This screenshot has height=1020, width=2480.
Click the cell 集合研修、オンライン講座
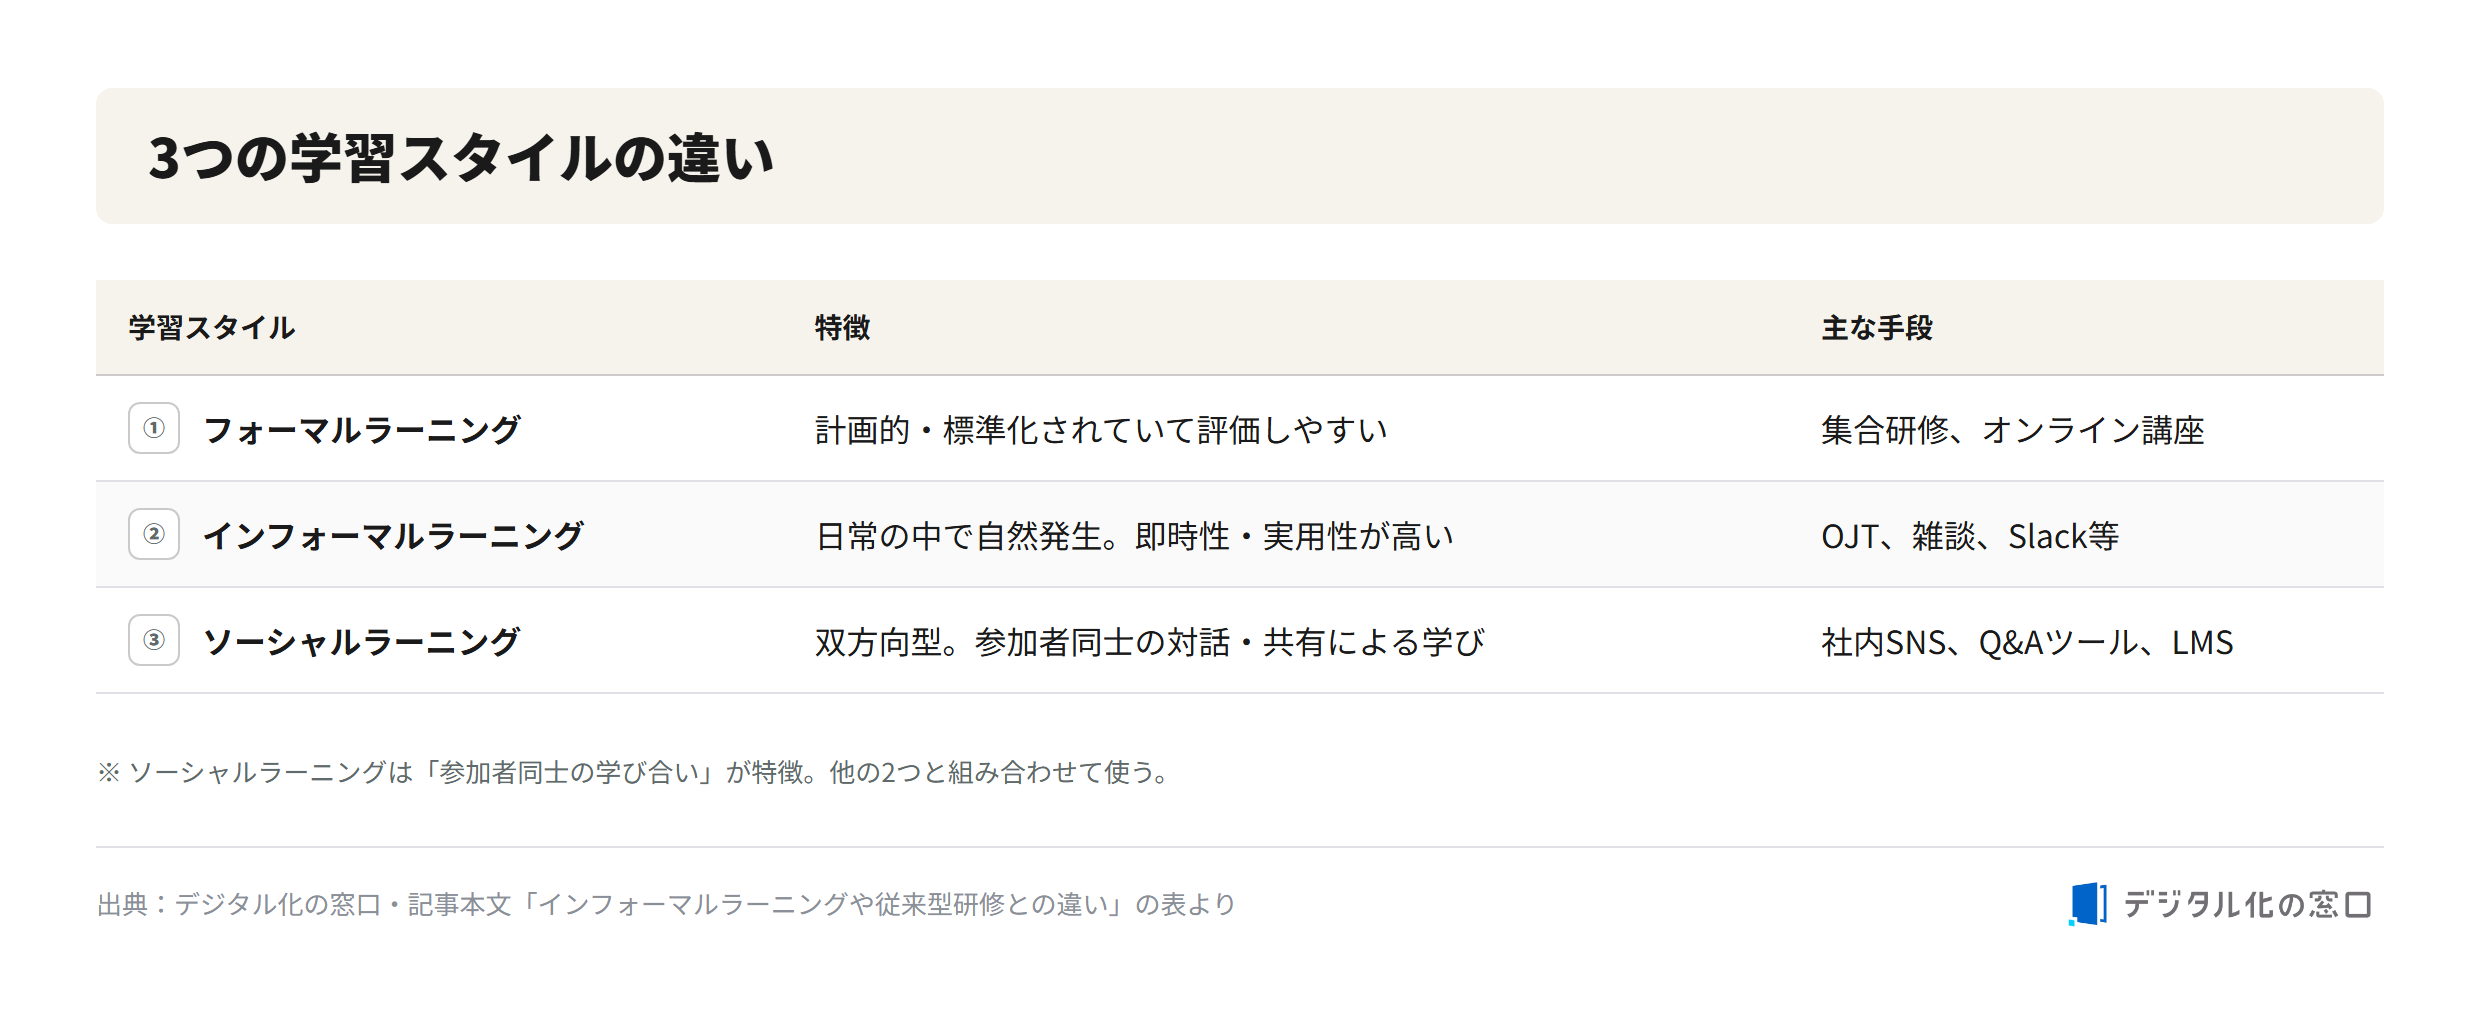pos(2013,430)
